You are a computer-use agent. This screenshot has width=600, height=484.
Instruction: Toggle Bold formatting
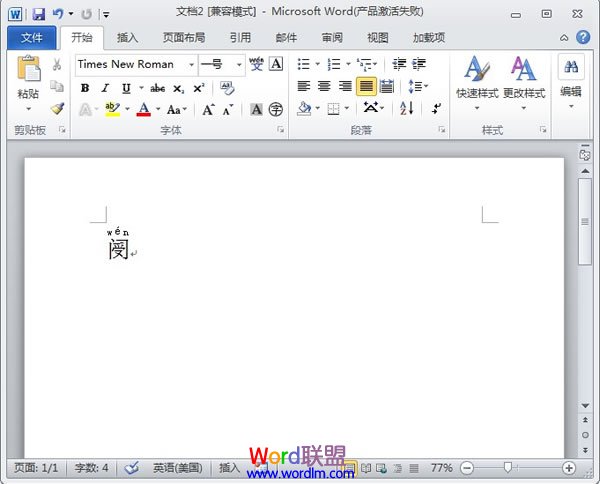(x=85, y=88)
